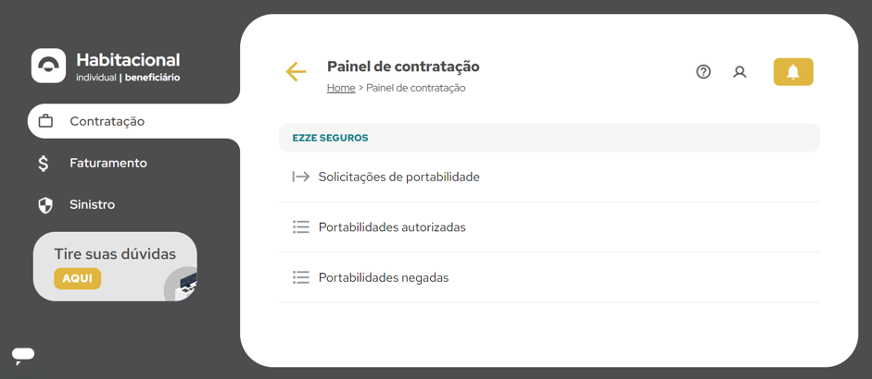Open Portabilidades autorizadas list
The image size is (872, 379).
[x=549, y=227]
